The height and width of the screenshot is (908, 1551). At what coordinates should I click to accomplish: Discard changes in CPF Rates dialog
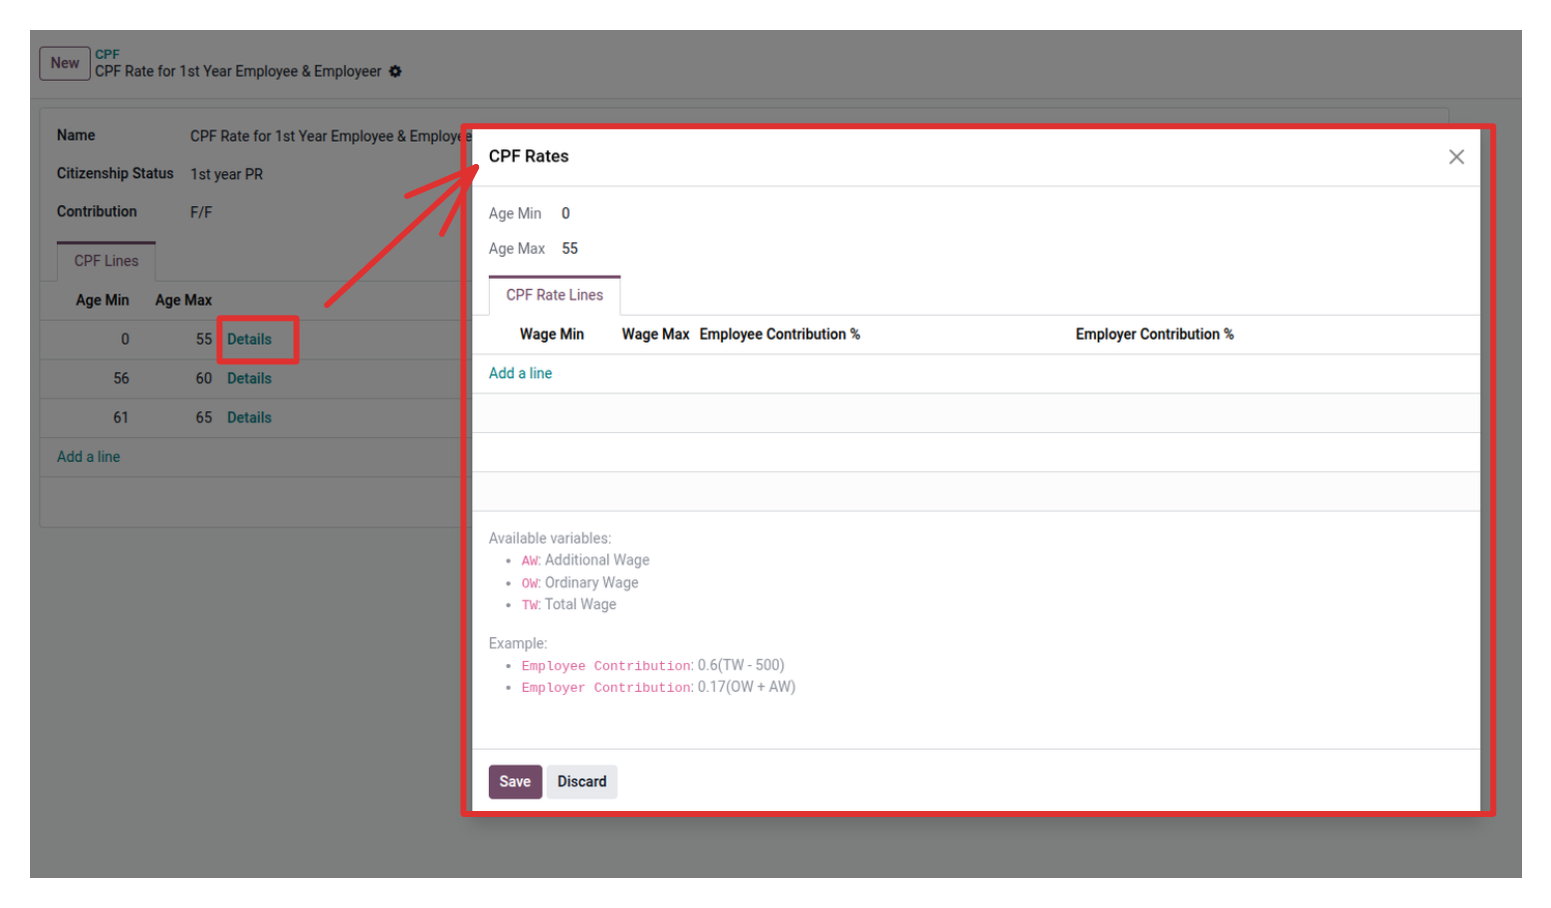pos(581,781)
